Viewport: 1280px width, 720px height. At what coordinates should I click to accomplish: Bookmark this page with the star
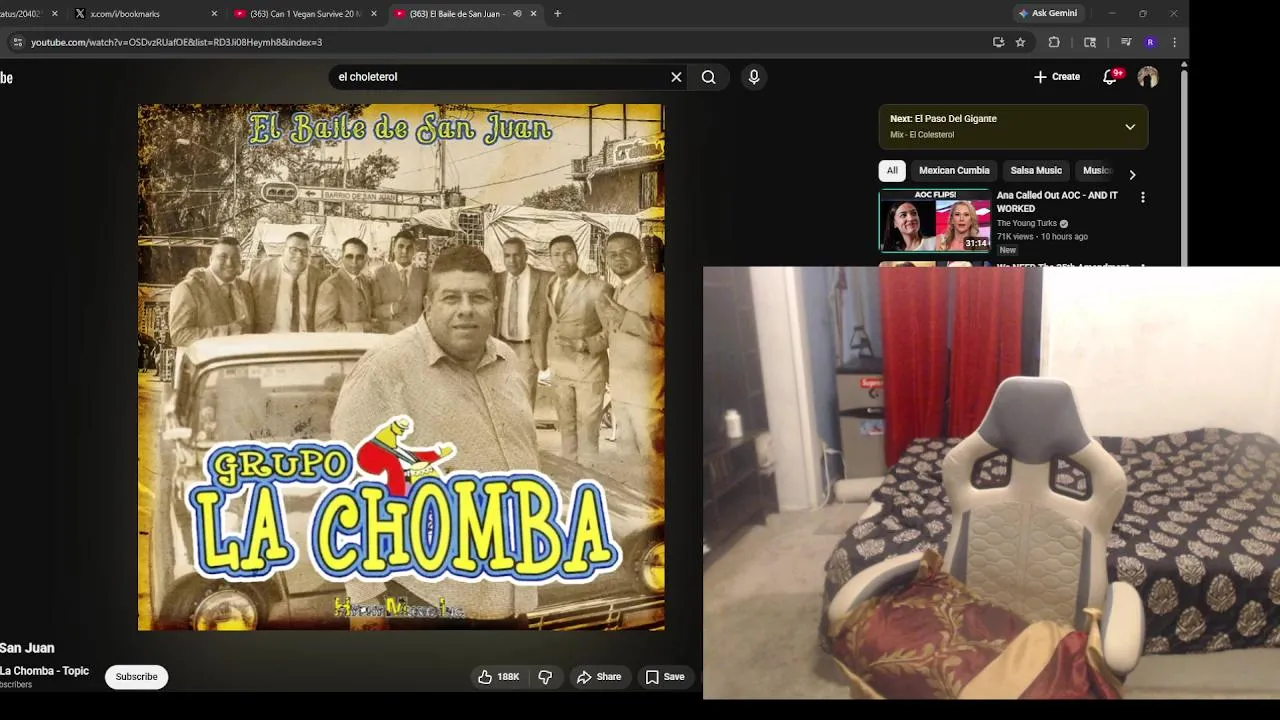point(1020,42)
